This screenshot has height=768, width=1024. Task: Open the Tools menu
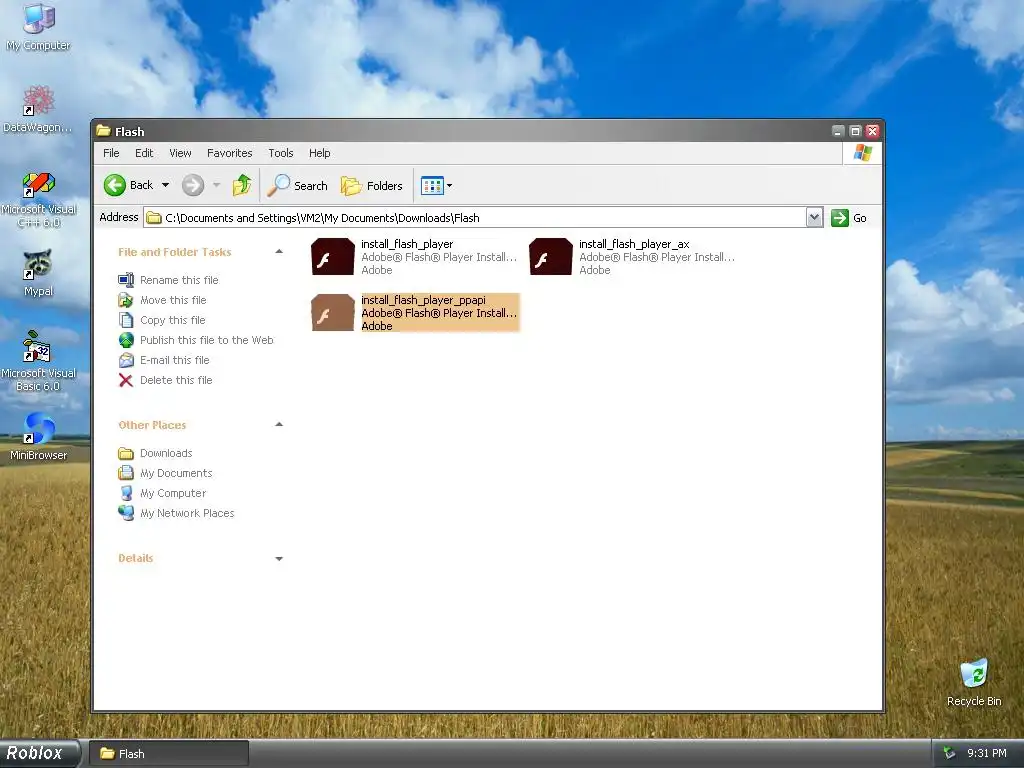coord(281,153)
